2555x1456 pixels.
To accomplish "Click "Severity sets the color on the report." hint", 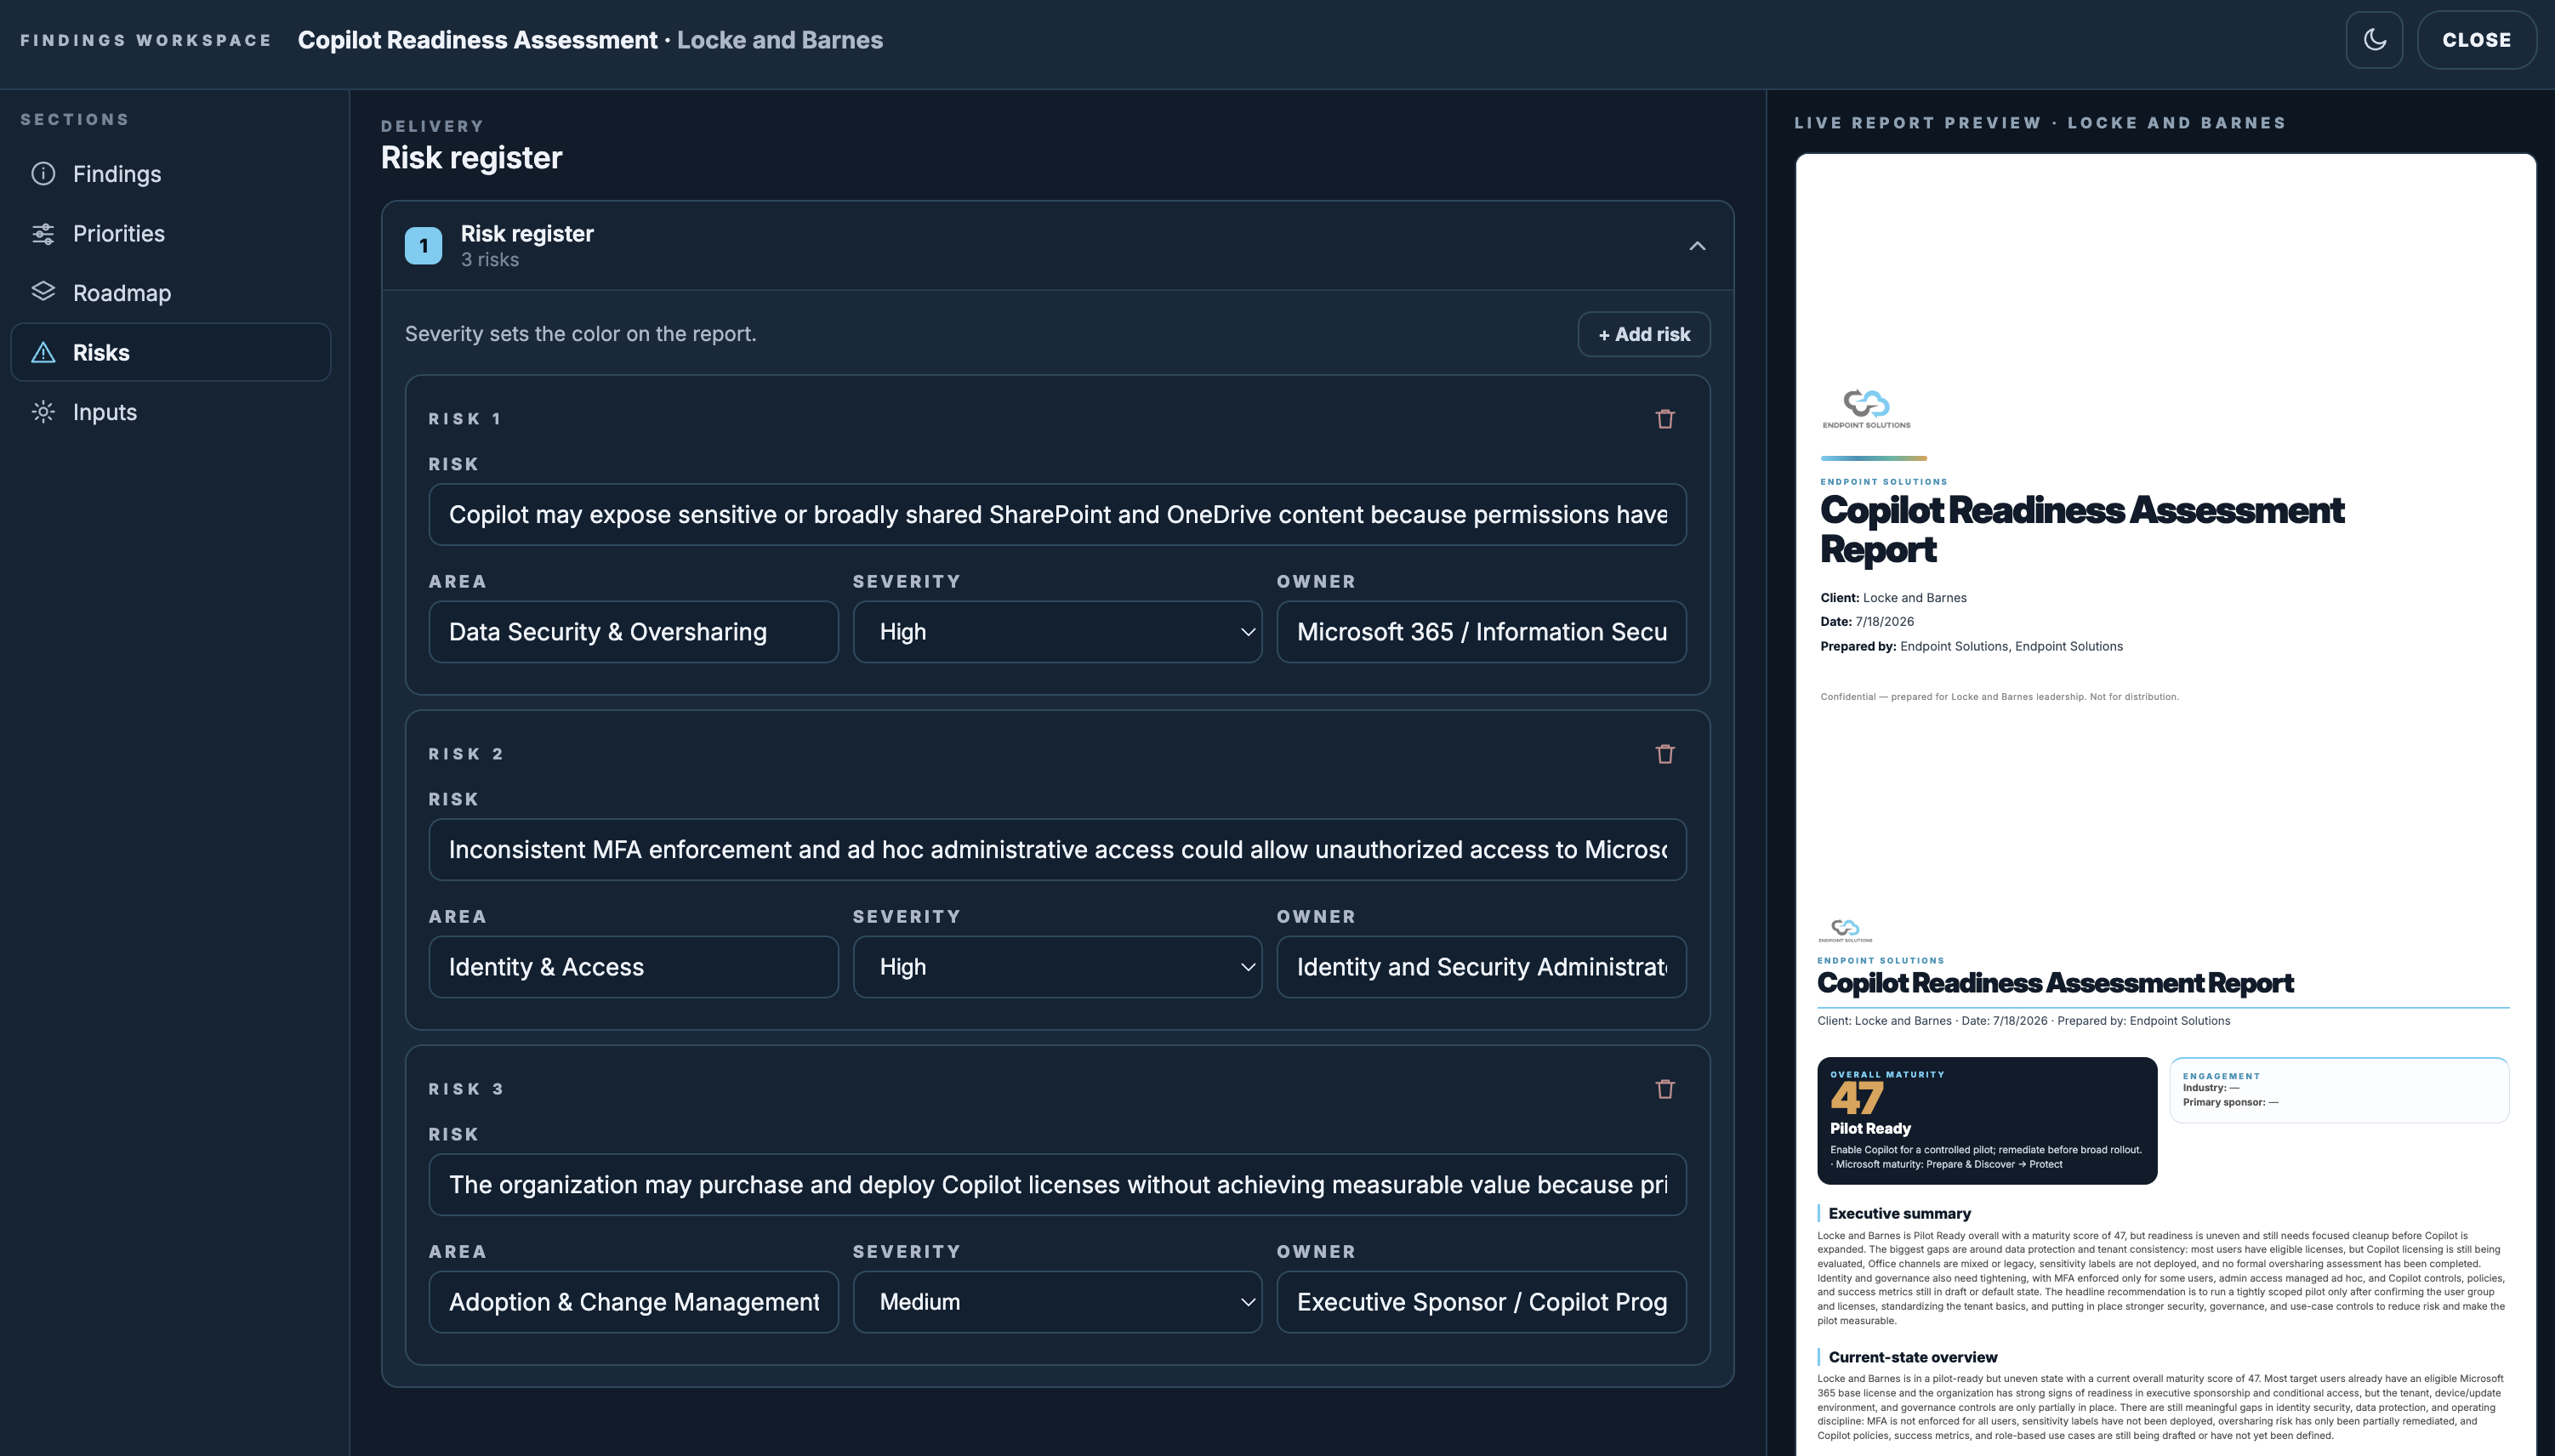I will pos(580,334).
